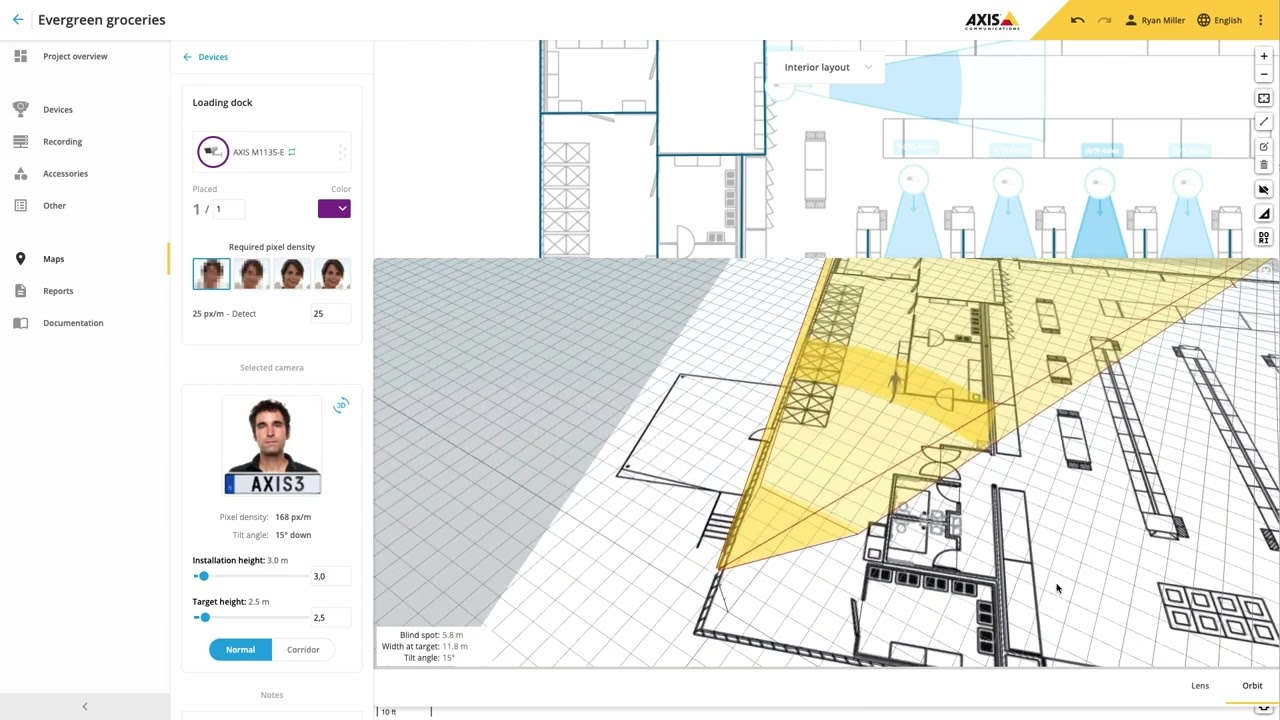Open the purple Color dropdown

click(334, 208)
